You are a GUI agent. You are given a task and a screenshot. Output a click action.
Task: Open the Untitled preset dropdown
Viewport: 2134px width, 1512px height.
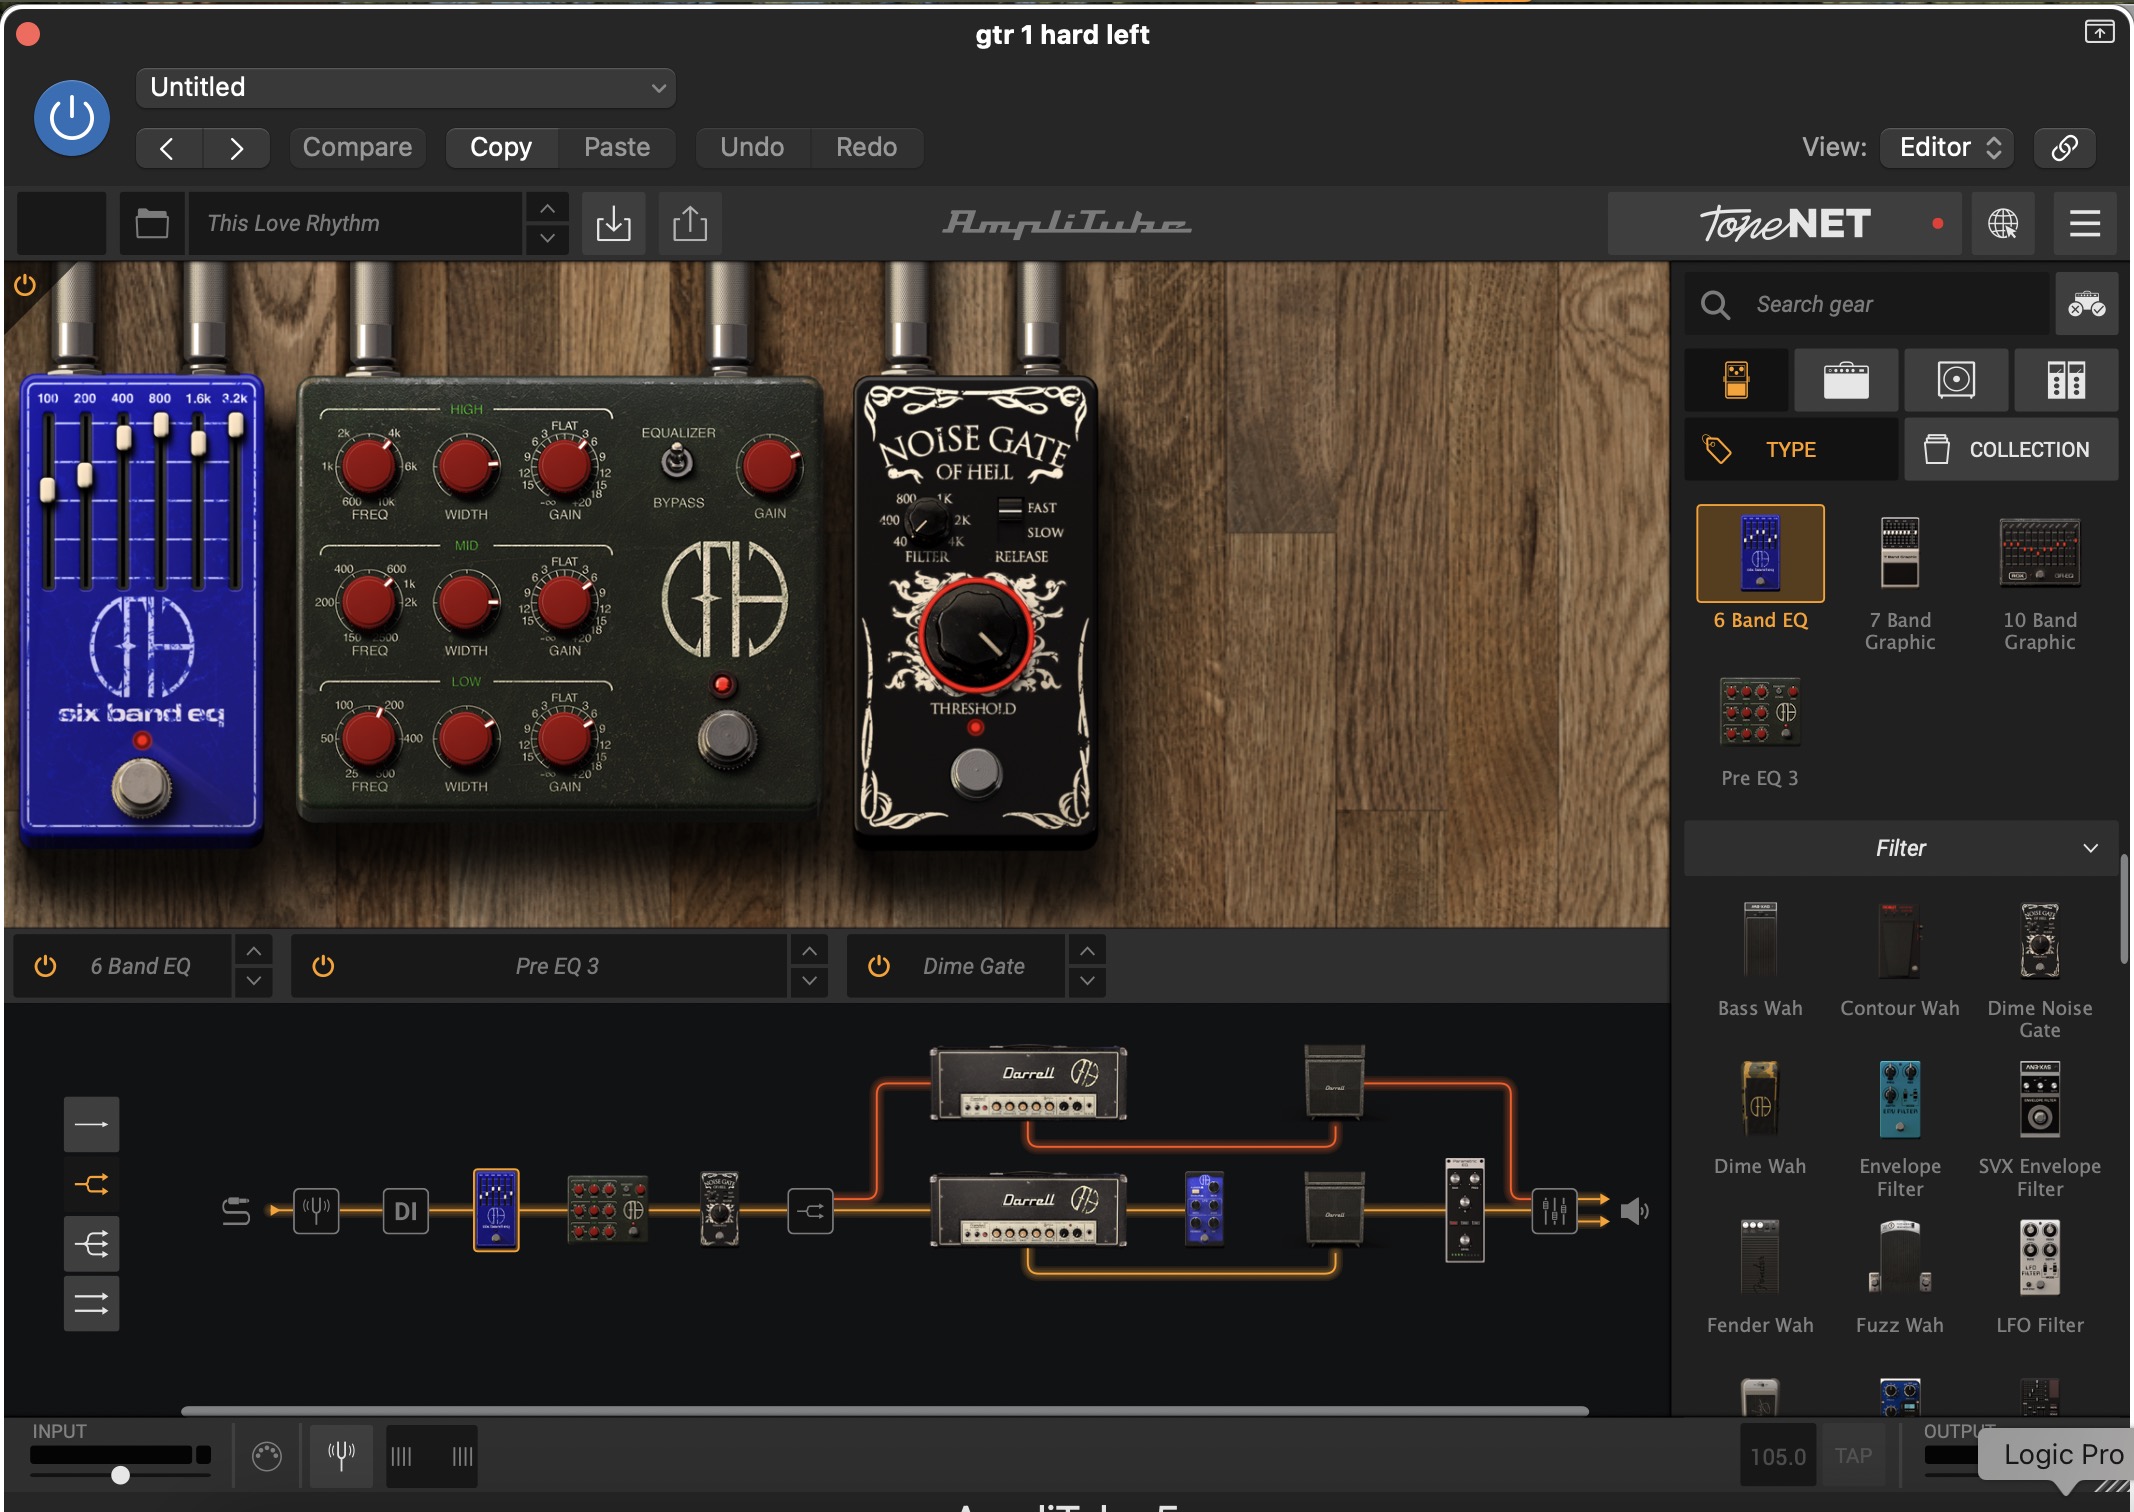406,88
